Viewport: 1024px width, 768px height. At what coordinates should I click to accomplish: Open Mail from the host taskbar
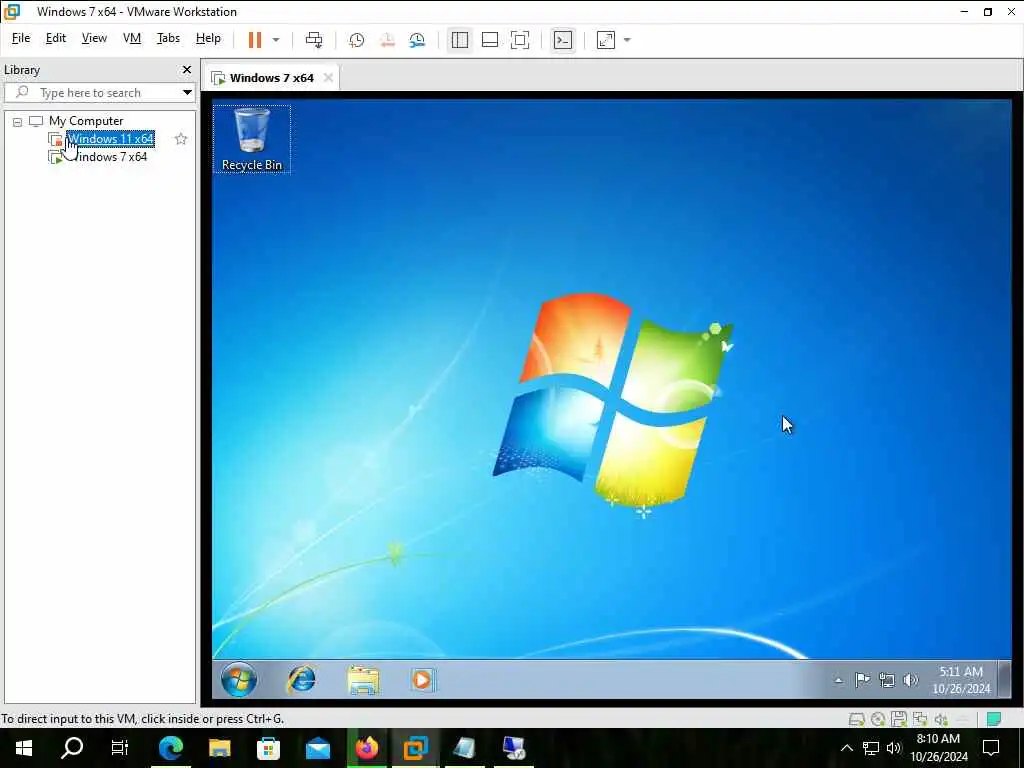click(318, 748)
